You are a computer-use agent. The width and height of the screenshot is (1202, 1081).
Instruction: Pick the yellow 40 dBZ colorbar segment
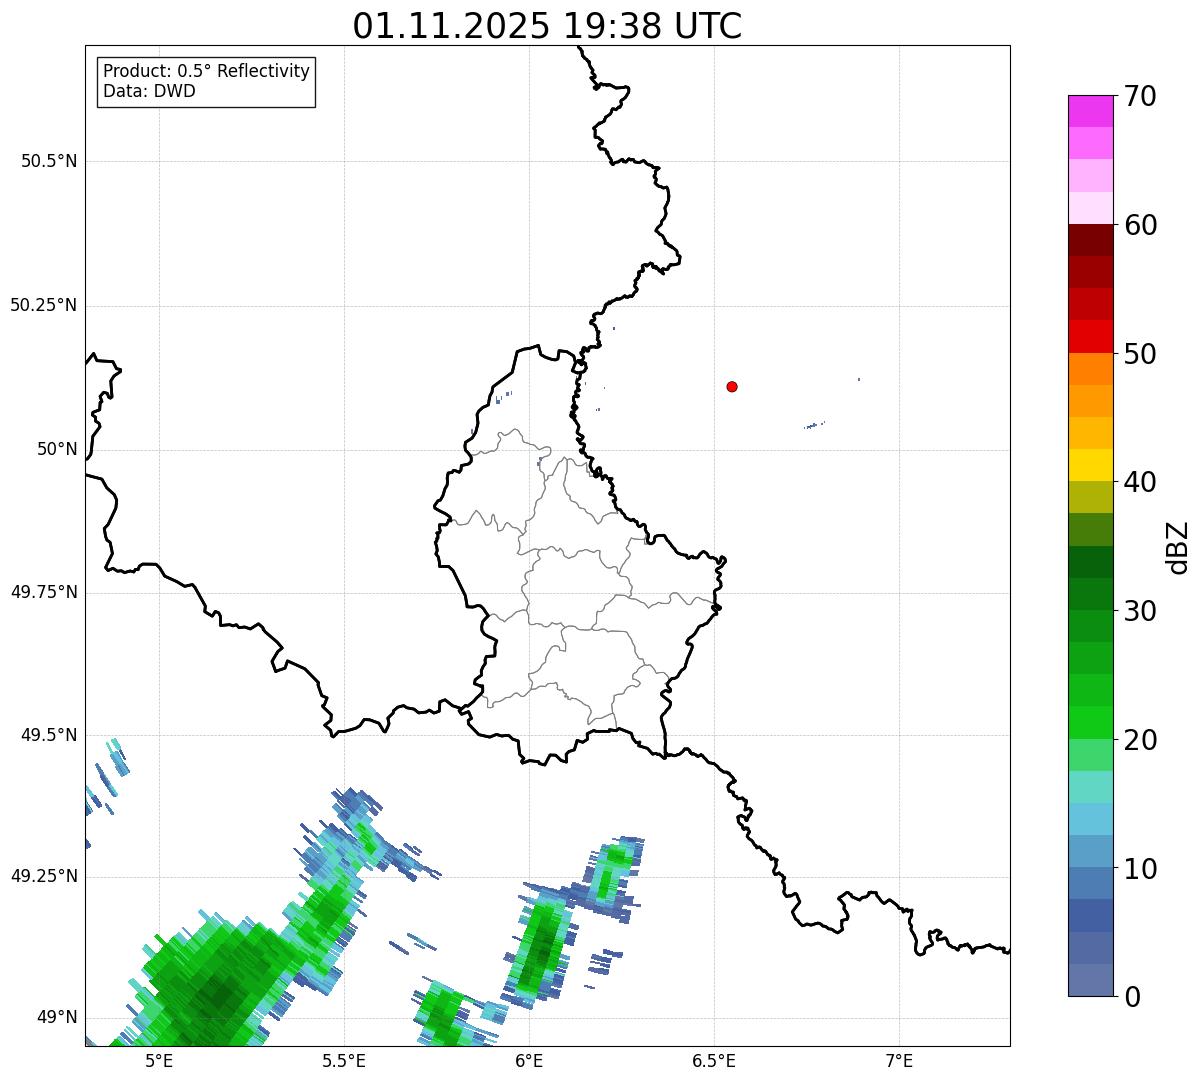pyautogui.click(x=1091, y=465)
